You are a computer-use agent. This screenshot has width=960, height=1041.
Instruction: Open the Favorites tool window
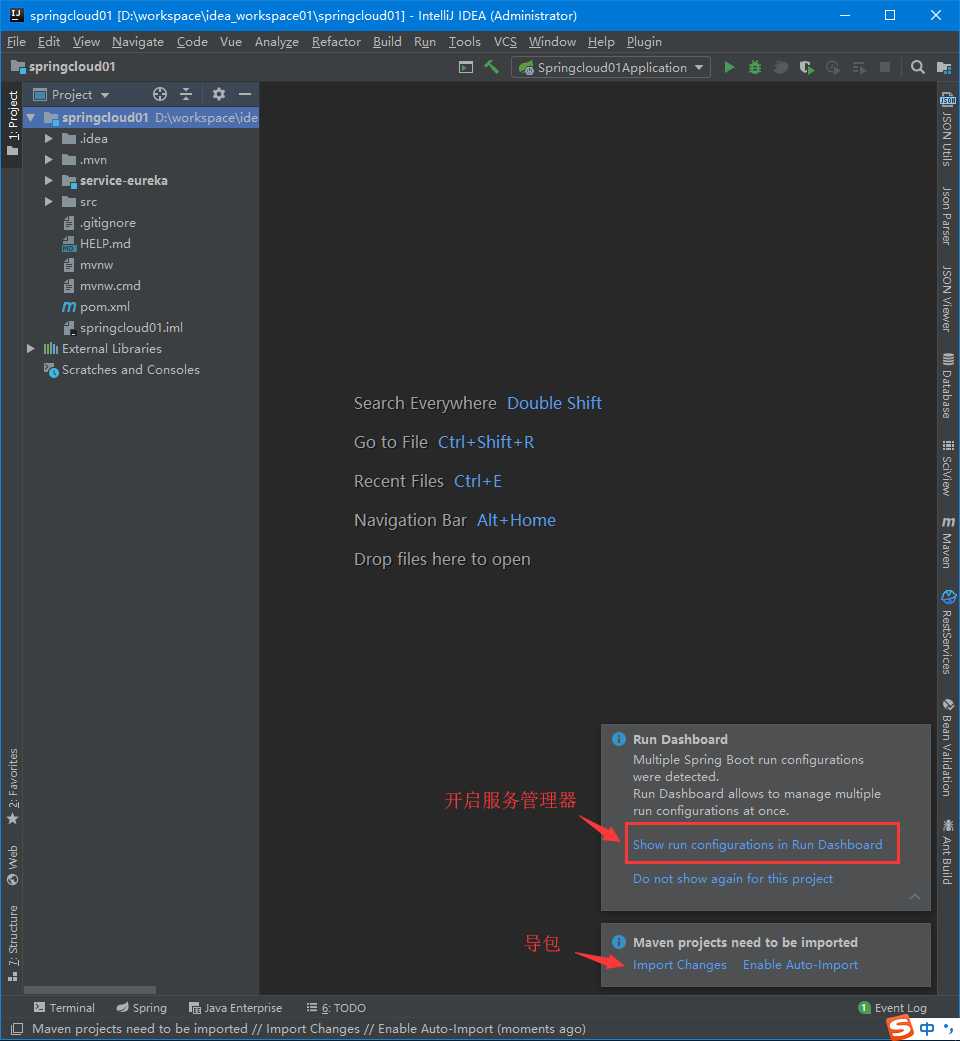point(13,786)
